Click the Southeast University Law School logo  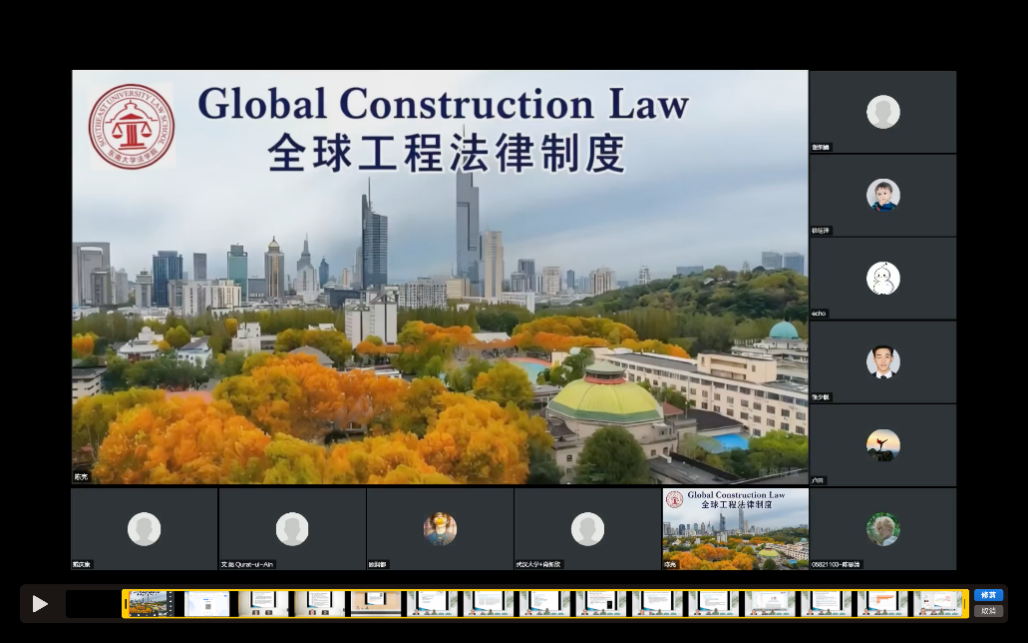point(132,127)
